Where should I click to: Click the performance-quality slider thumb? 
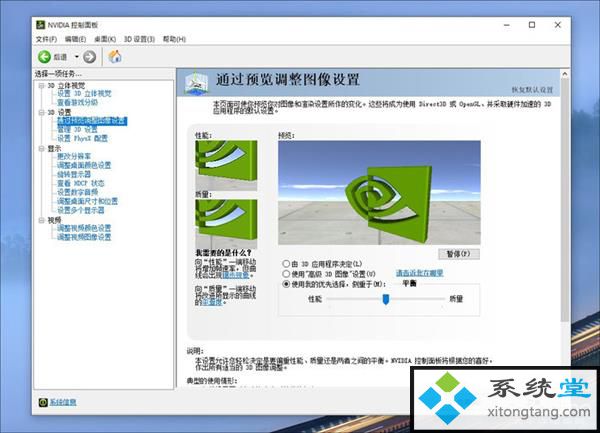[x=386, y=299]
